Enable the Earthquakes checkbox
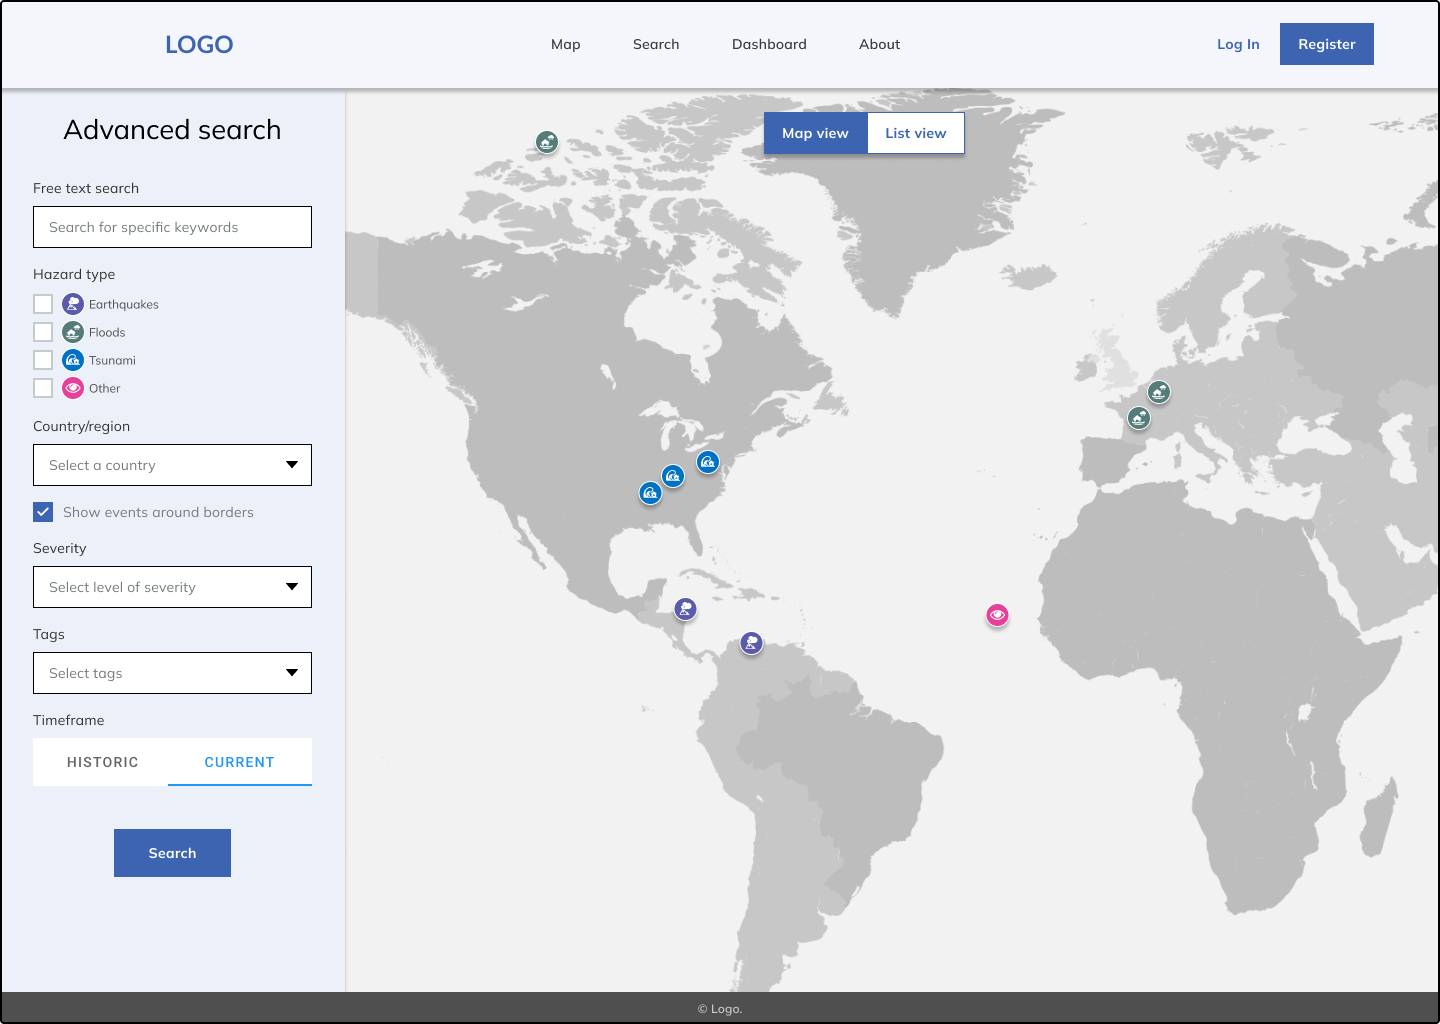This screenshot has width=1440, height=1024. [43, 304]
